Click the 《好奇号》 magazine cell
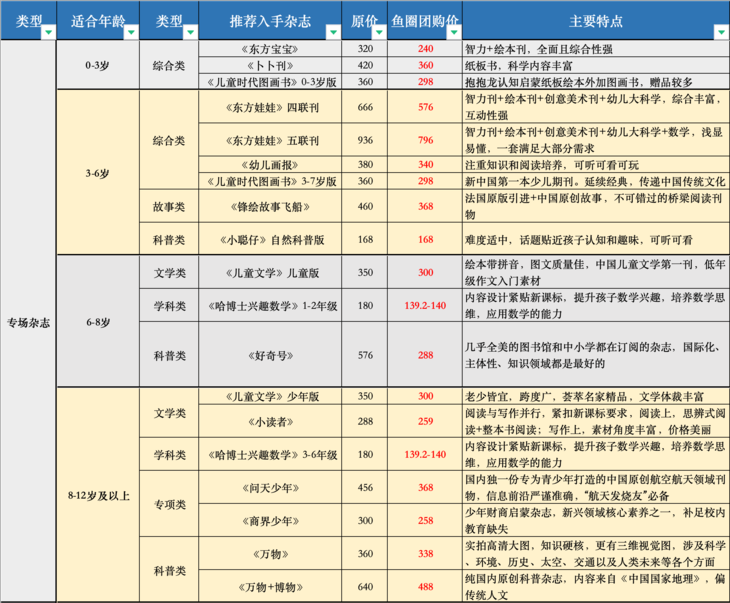 tap(270, 353)
